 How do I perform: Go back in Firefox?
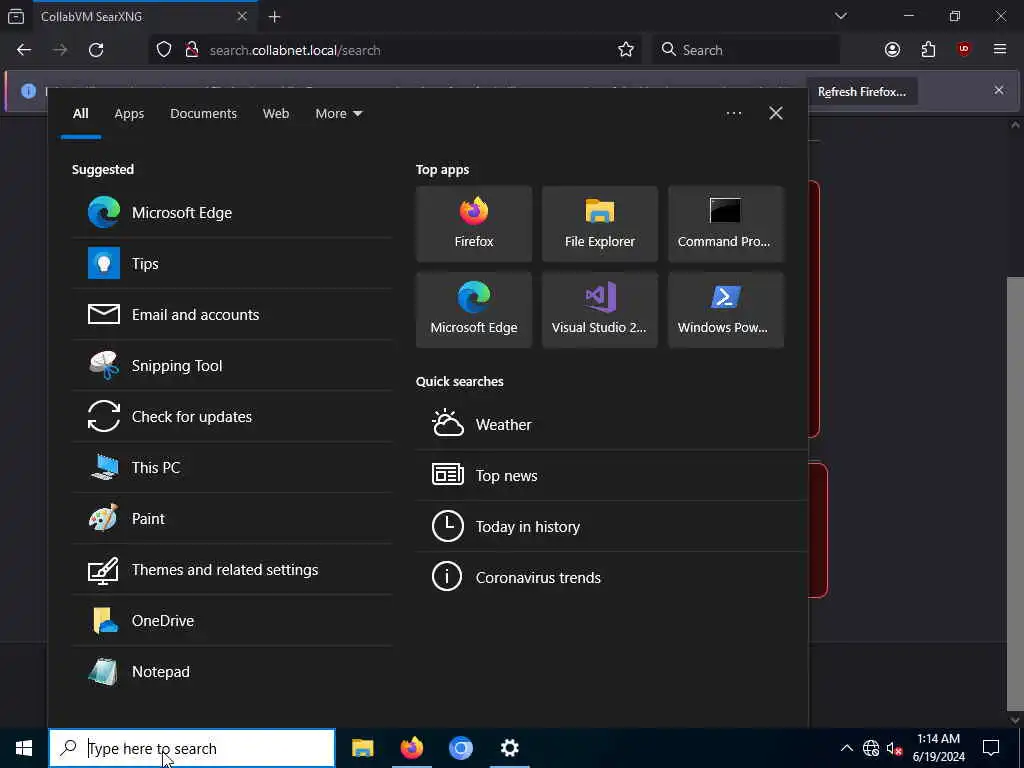24,50
